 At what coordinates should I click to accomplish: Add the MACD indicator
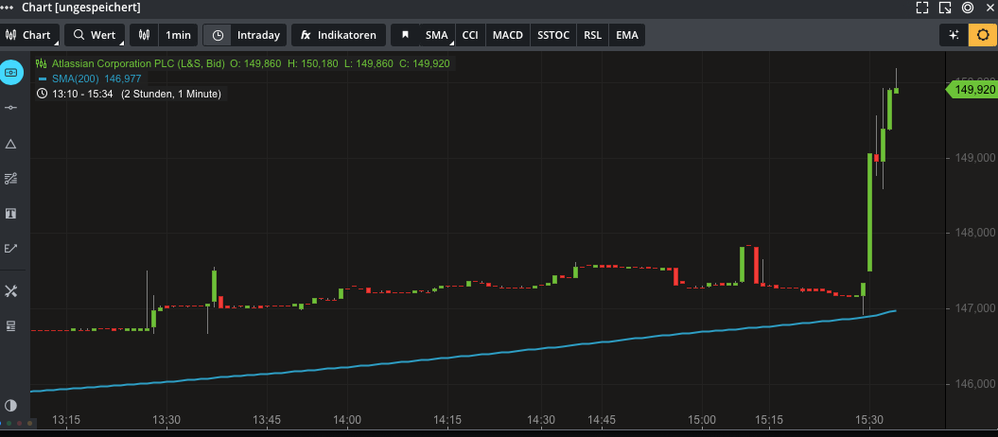[x=507, y=35]
